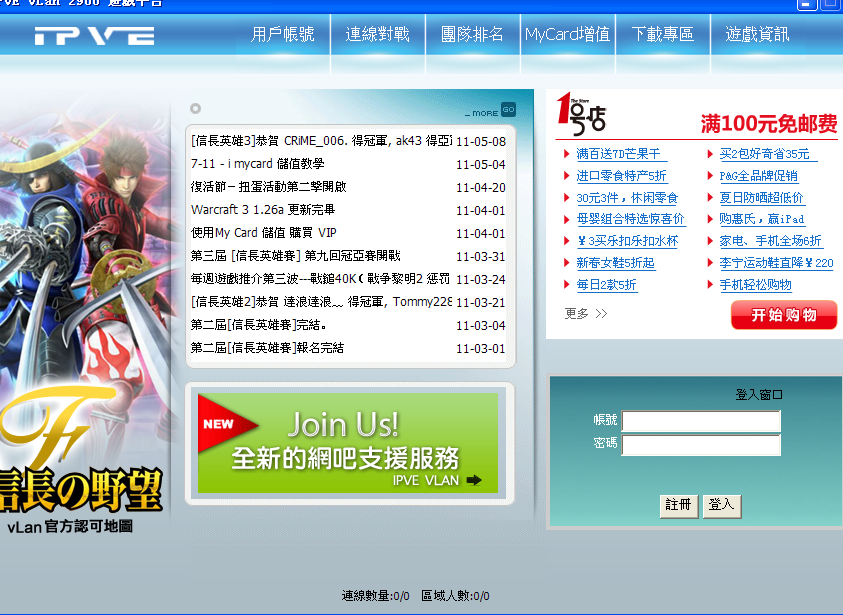Open the 家电、手机全场6折 link
The width and height of the screenshot is (843, 615).
coord(771,241)
